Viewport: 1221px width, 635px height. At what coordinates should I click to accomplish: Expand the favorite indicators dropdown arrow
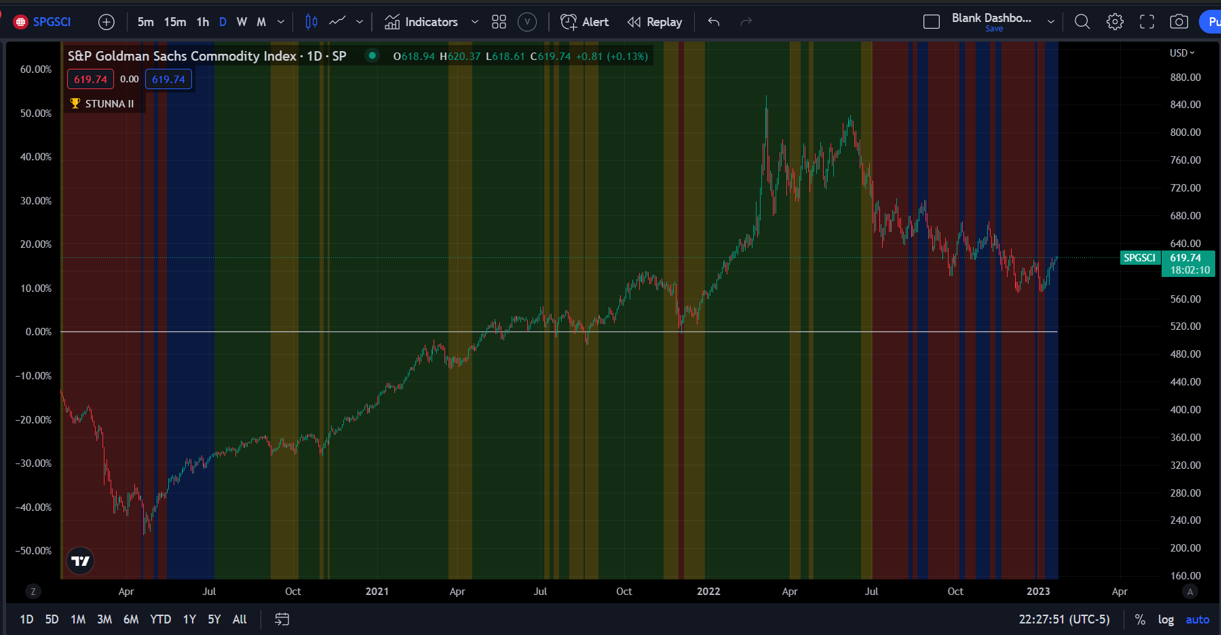pos(474,22)
